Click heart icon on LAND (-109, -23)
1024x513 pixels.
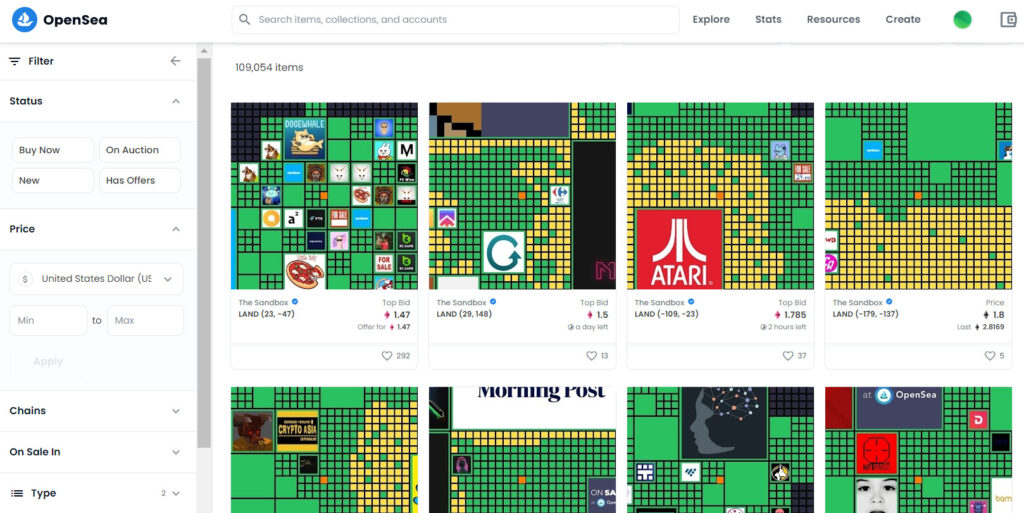[x=788, y=356]
